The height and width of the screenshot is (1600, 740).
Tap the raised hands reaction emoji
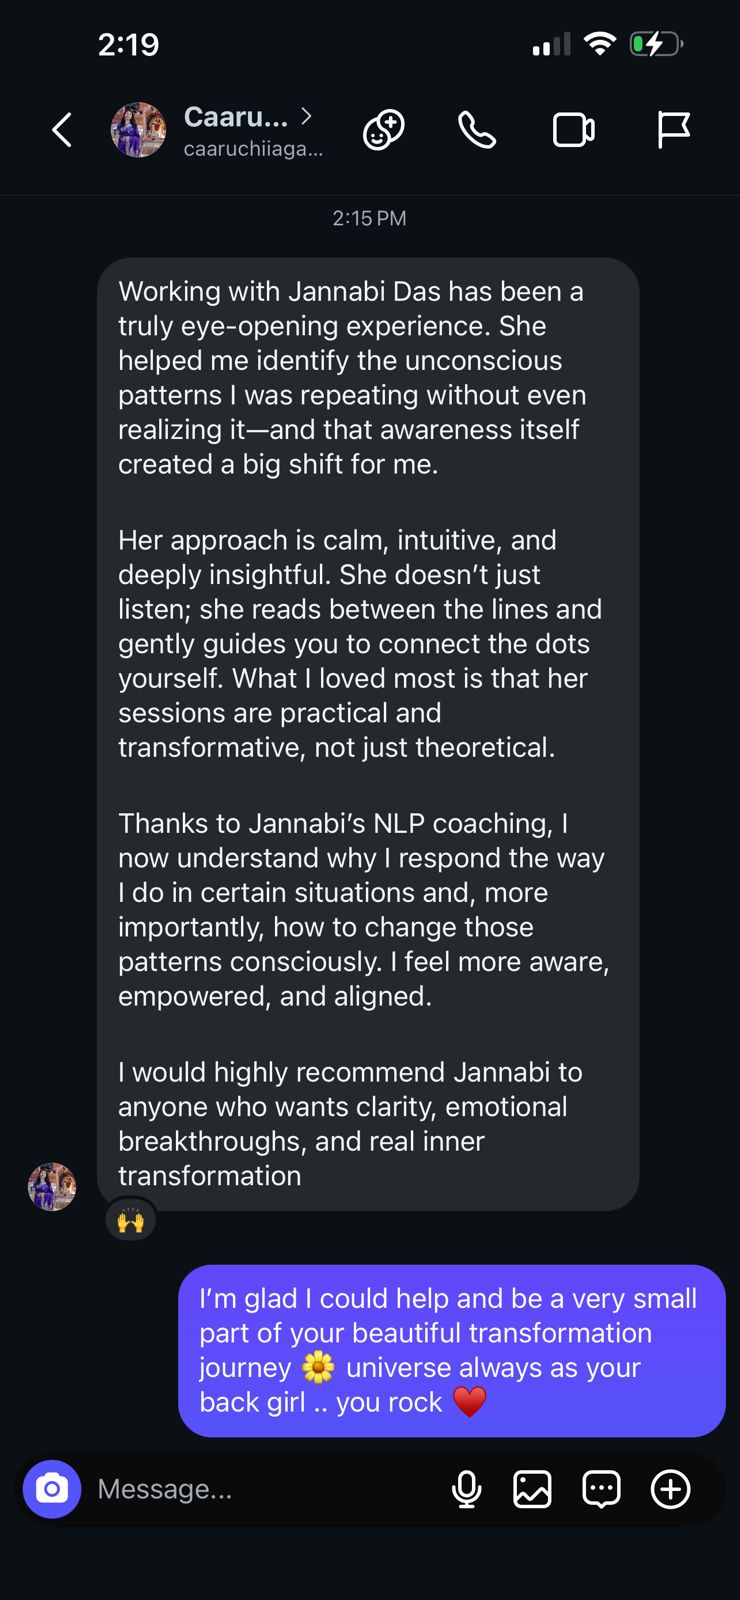pyautogui.click(x=131, y=1220)
